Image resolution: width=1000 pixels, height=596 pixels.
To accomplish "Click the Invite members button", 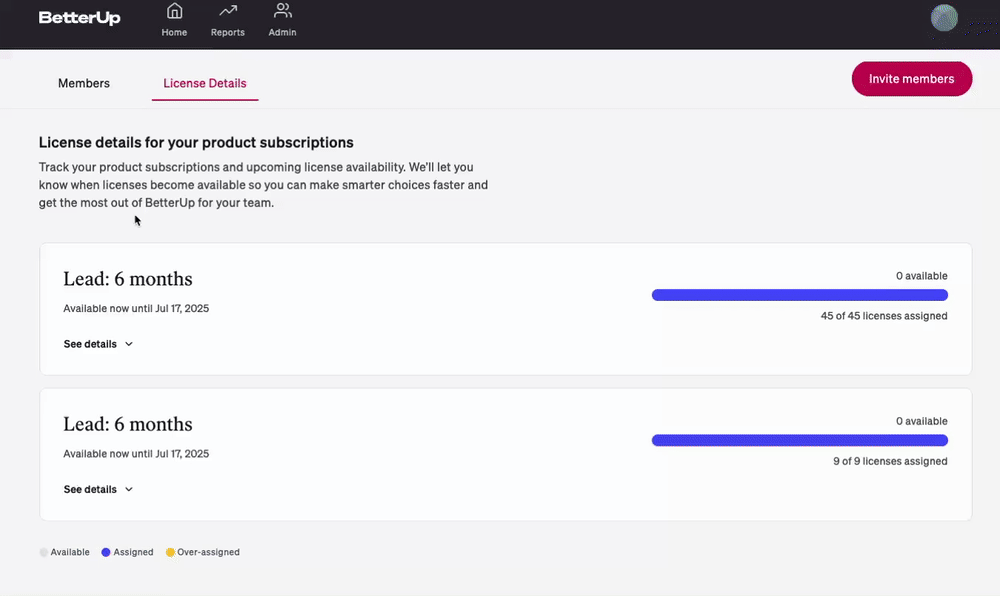I will point(911,79).
